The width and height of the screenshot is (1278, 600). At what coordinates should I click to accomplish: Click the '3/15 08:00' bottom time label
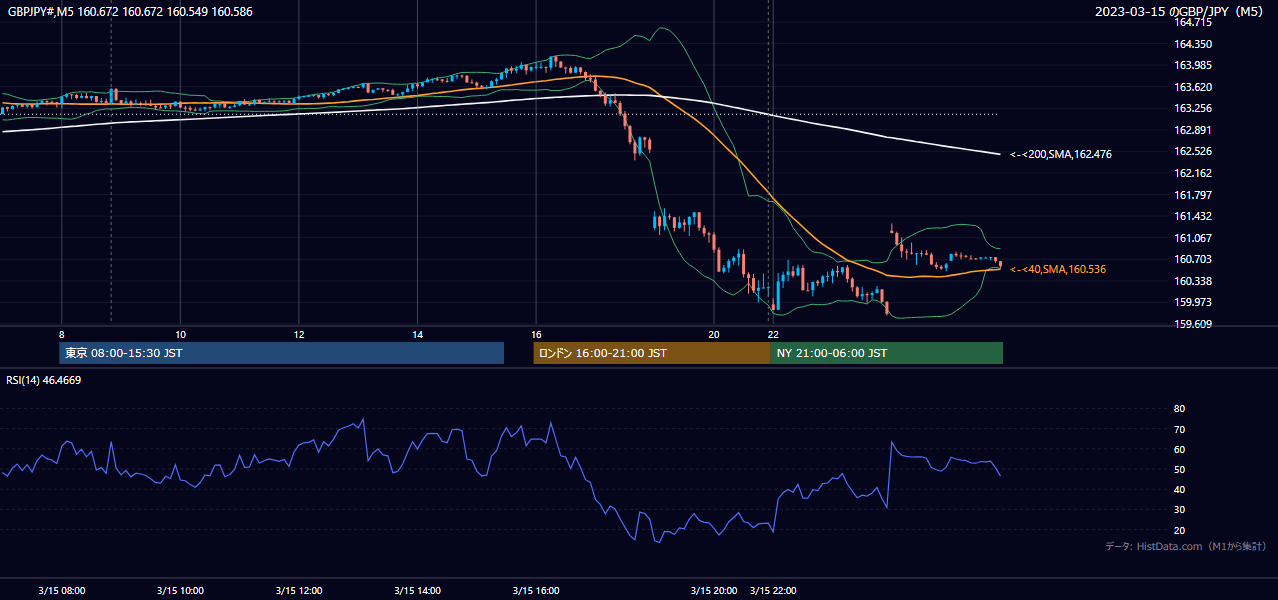point(62,590)
